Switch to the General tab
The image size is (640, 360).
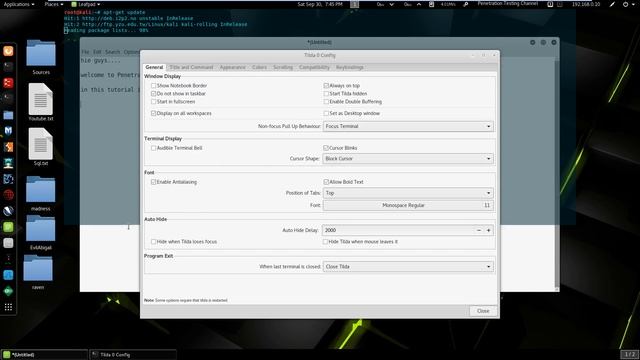pyautogui.click(x=154, y=67)
